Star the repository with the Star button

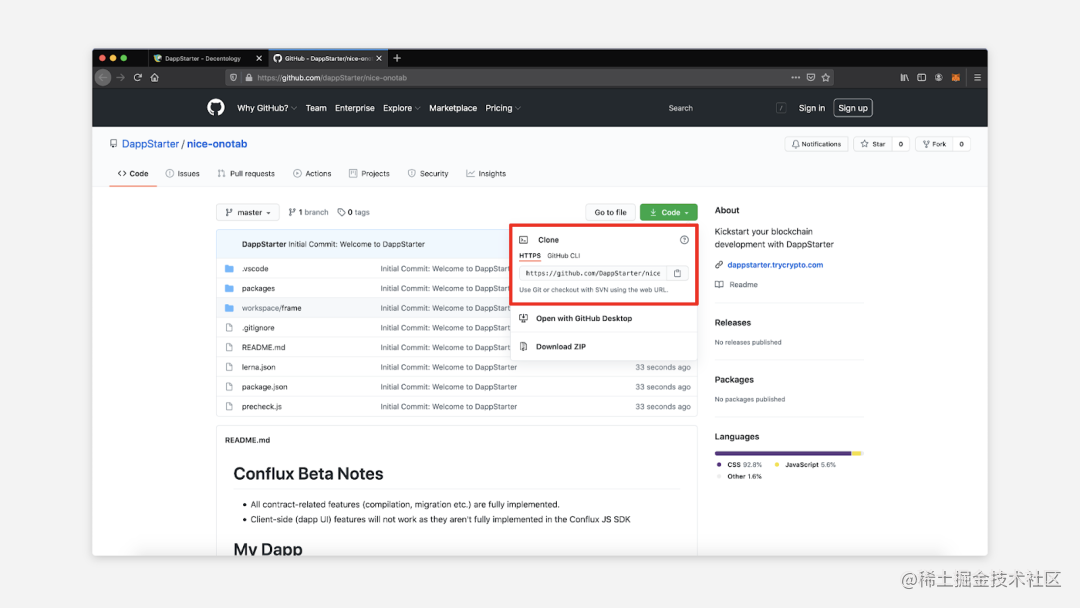[873, 144]
